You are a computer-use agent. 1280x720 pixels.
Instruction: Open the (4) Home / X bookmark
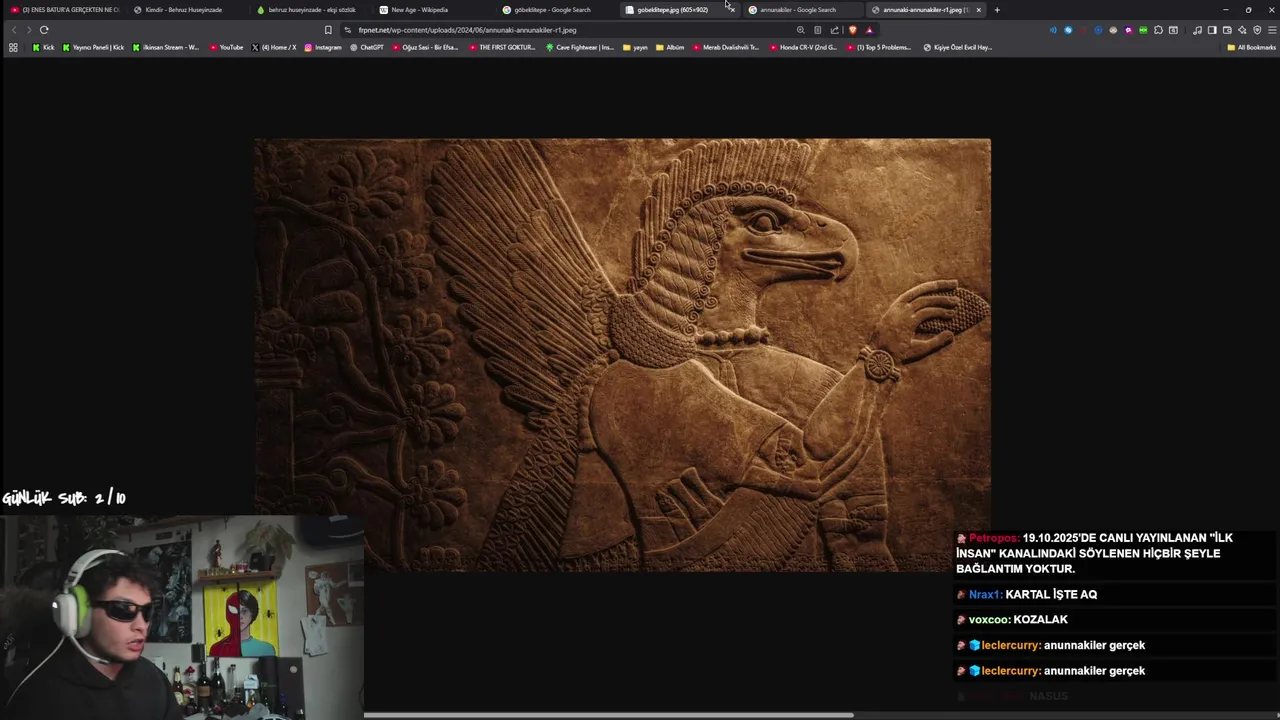tap(273, 47)
